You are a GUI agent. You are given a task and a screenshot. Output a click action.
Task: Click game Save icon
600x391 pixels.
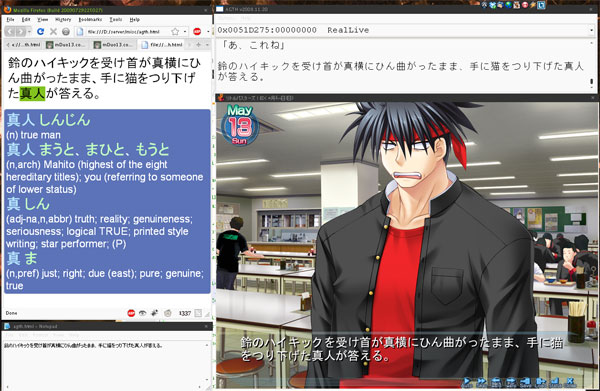pos(525,382)
